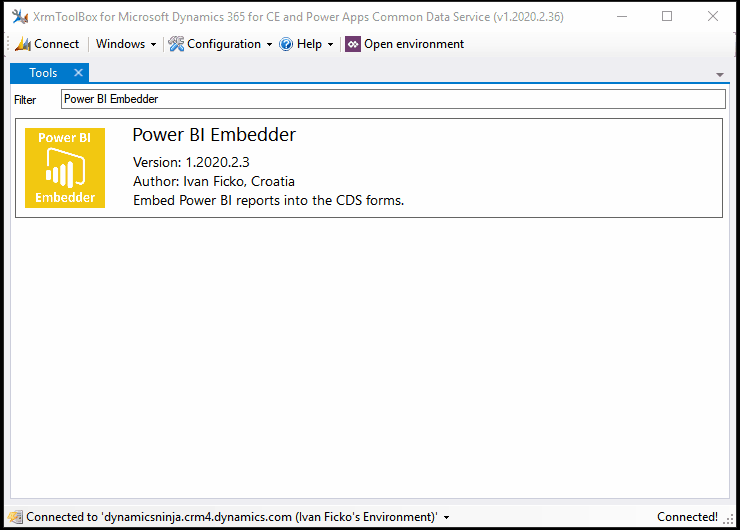Open the Configuration tools icon
Viewport: 740px width, 530px height.
coord(176,44)
